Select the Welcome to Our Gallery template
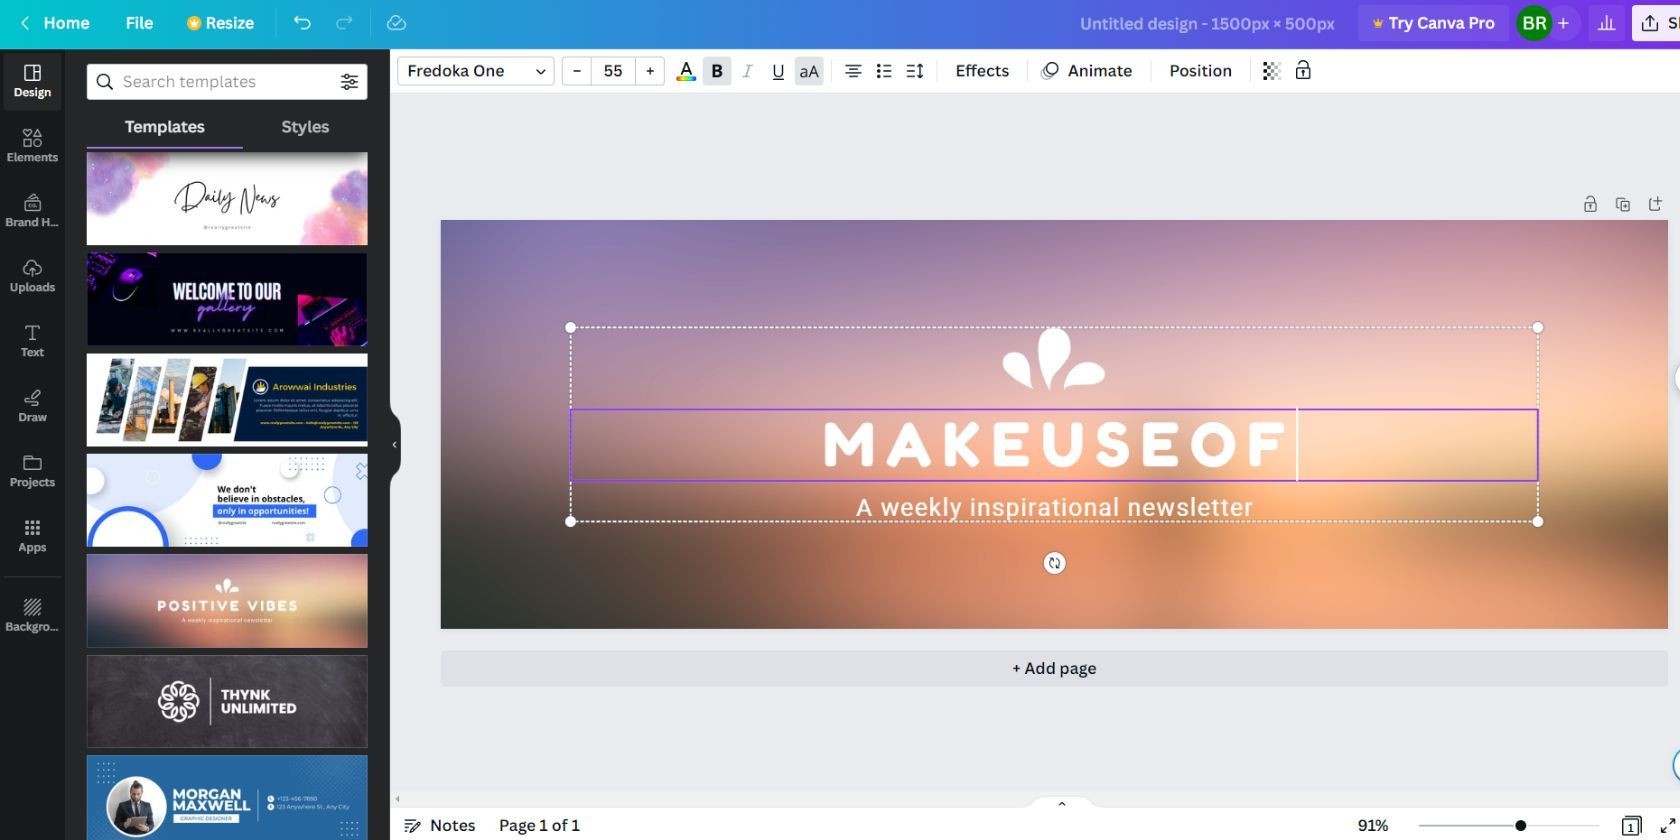Screen dimensions: 1680x840 point(227,299)
